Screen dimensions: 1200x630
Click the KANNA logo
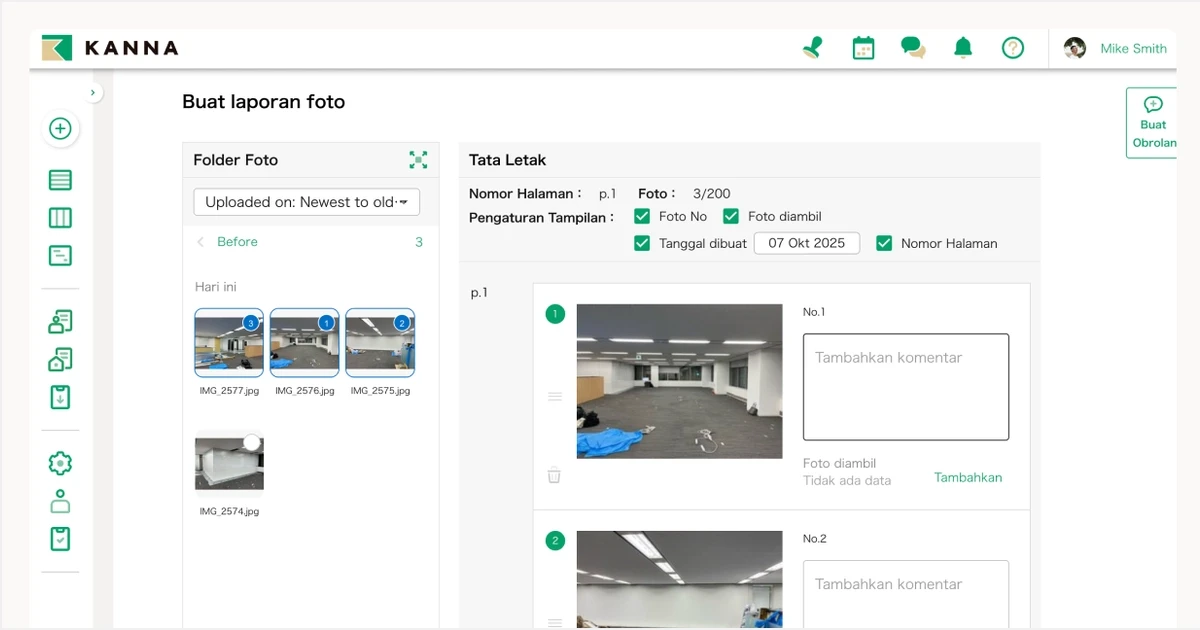110,48
